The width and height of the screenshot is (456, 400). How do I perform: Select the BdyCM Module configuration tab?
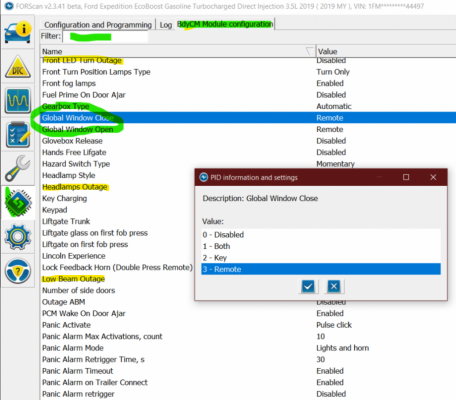[x=225, y=24]
